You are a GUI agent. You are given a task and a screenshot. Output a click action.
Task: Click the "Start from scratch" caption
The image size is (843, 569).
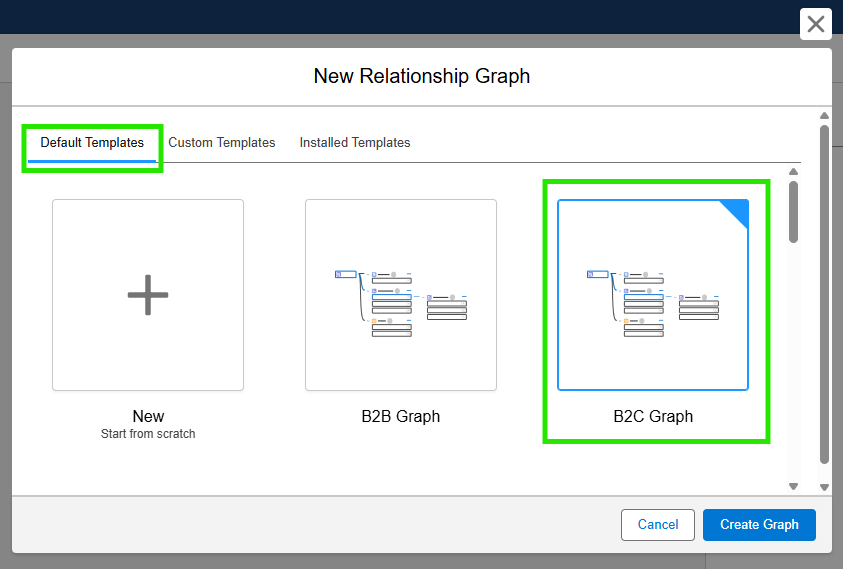point(148,434)
